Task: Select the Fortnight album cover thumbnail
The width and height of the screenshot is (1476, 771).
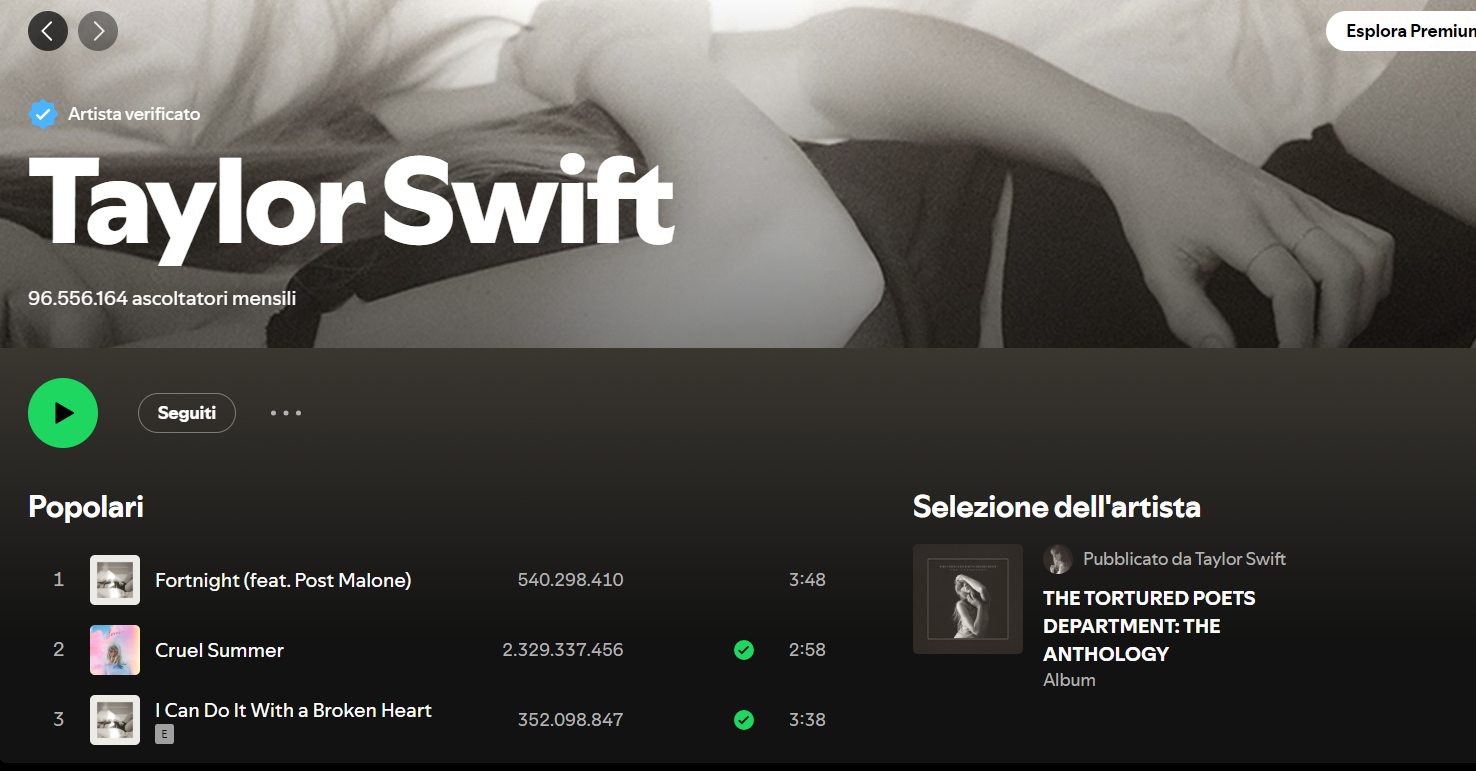Action: click(115, 580)
